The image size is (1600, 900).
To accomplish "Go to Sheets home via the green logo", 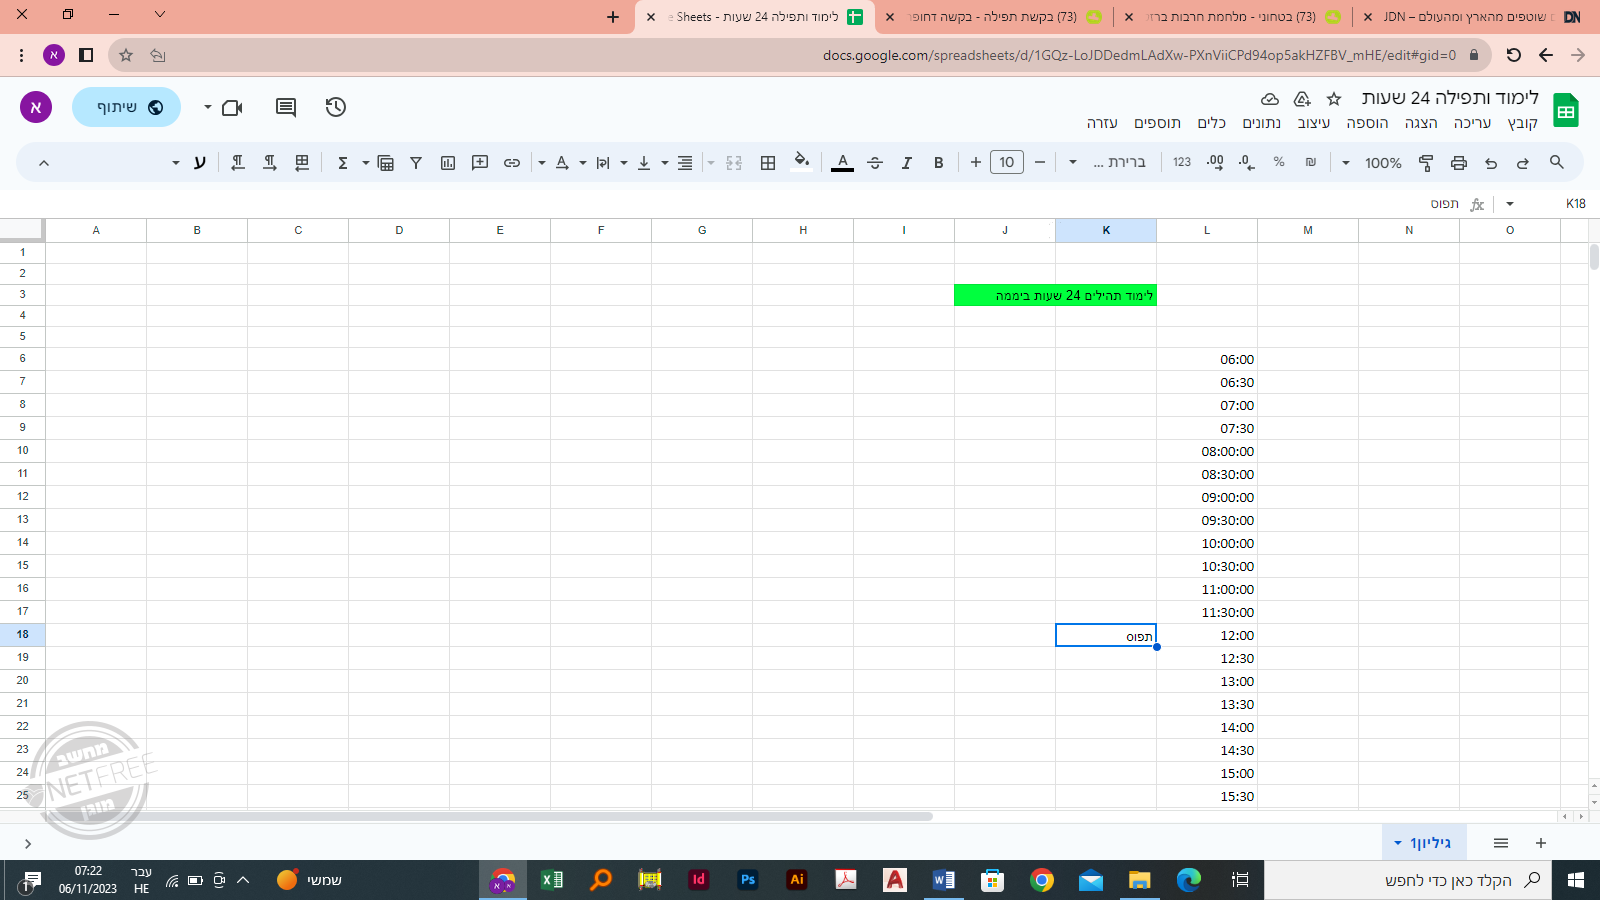I will (1566, 110).
